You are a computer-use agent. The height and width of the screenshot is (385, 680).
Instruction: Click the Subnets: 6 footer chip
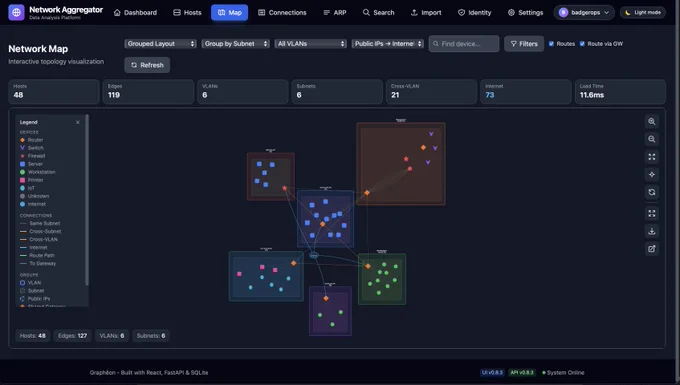[151, 336]
